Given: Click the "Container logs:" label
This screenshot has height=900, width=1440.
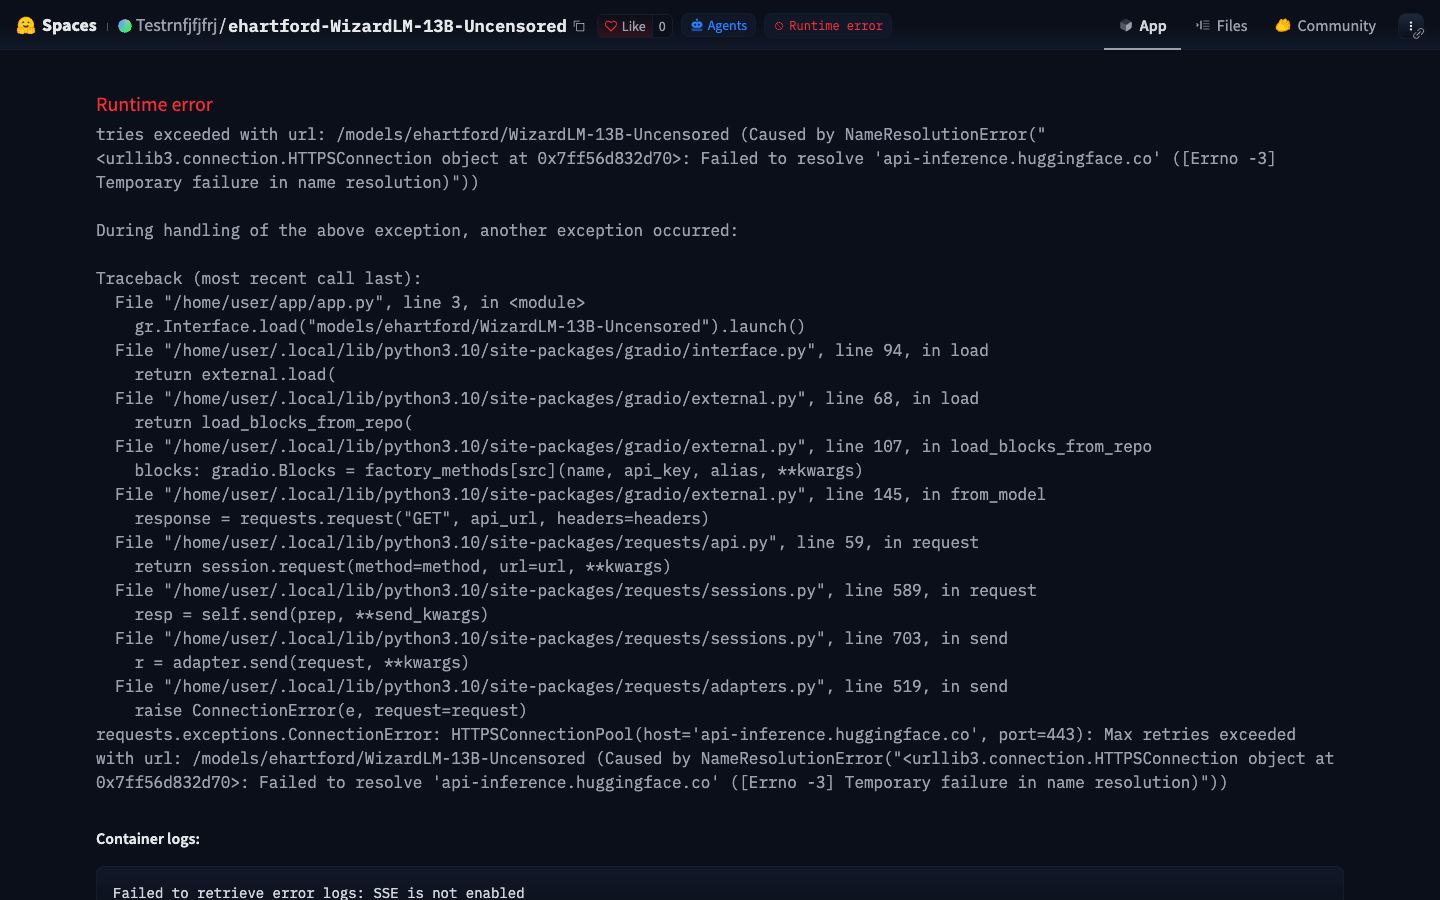Looking at the screenshot, I should coord(148,839).
